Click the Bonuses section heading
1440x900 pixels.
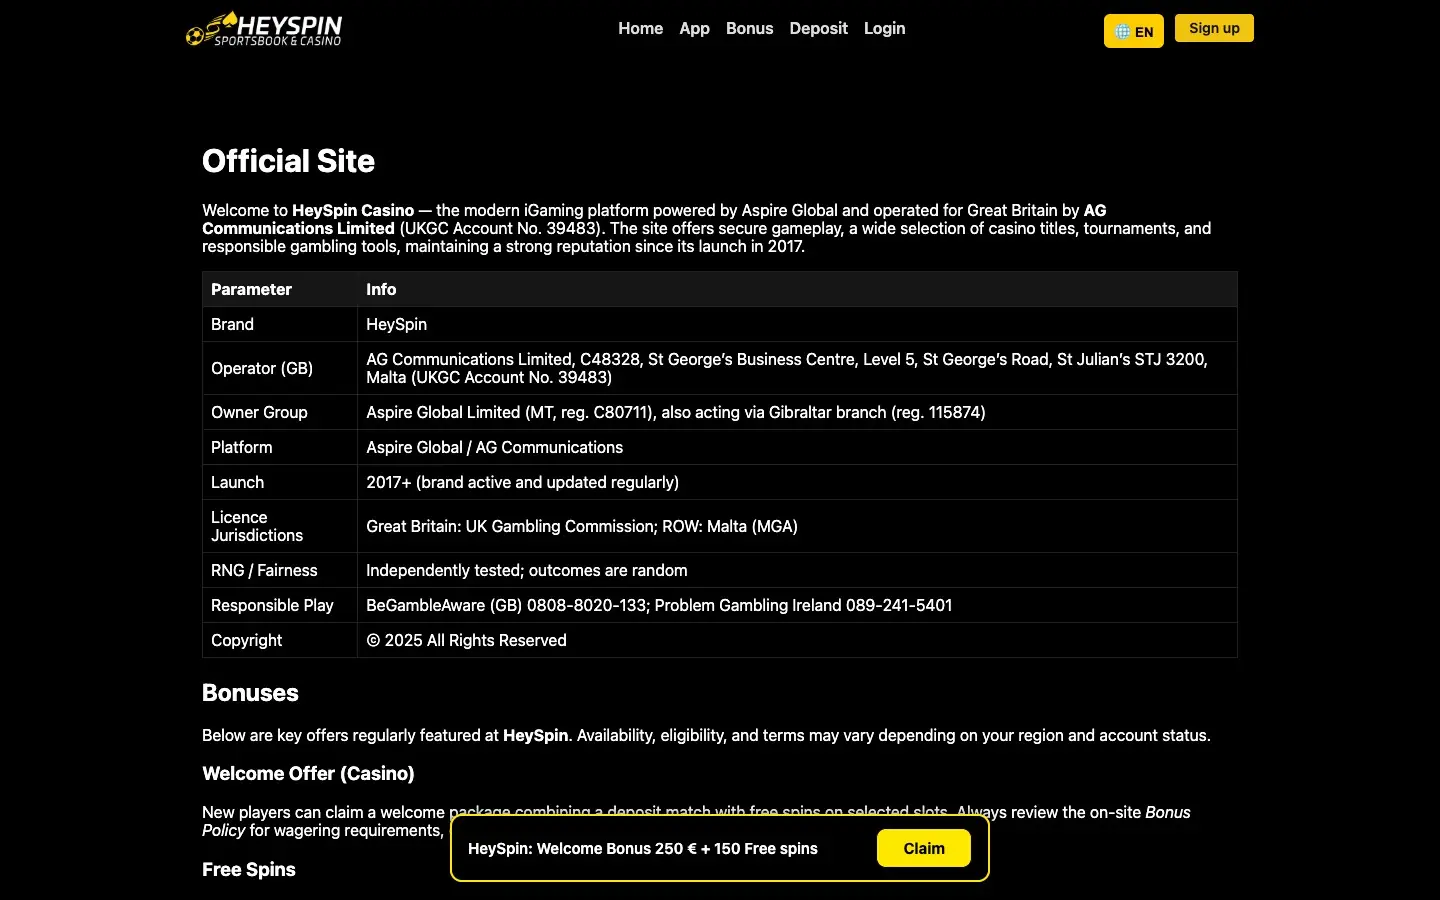coord(250,693)
